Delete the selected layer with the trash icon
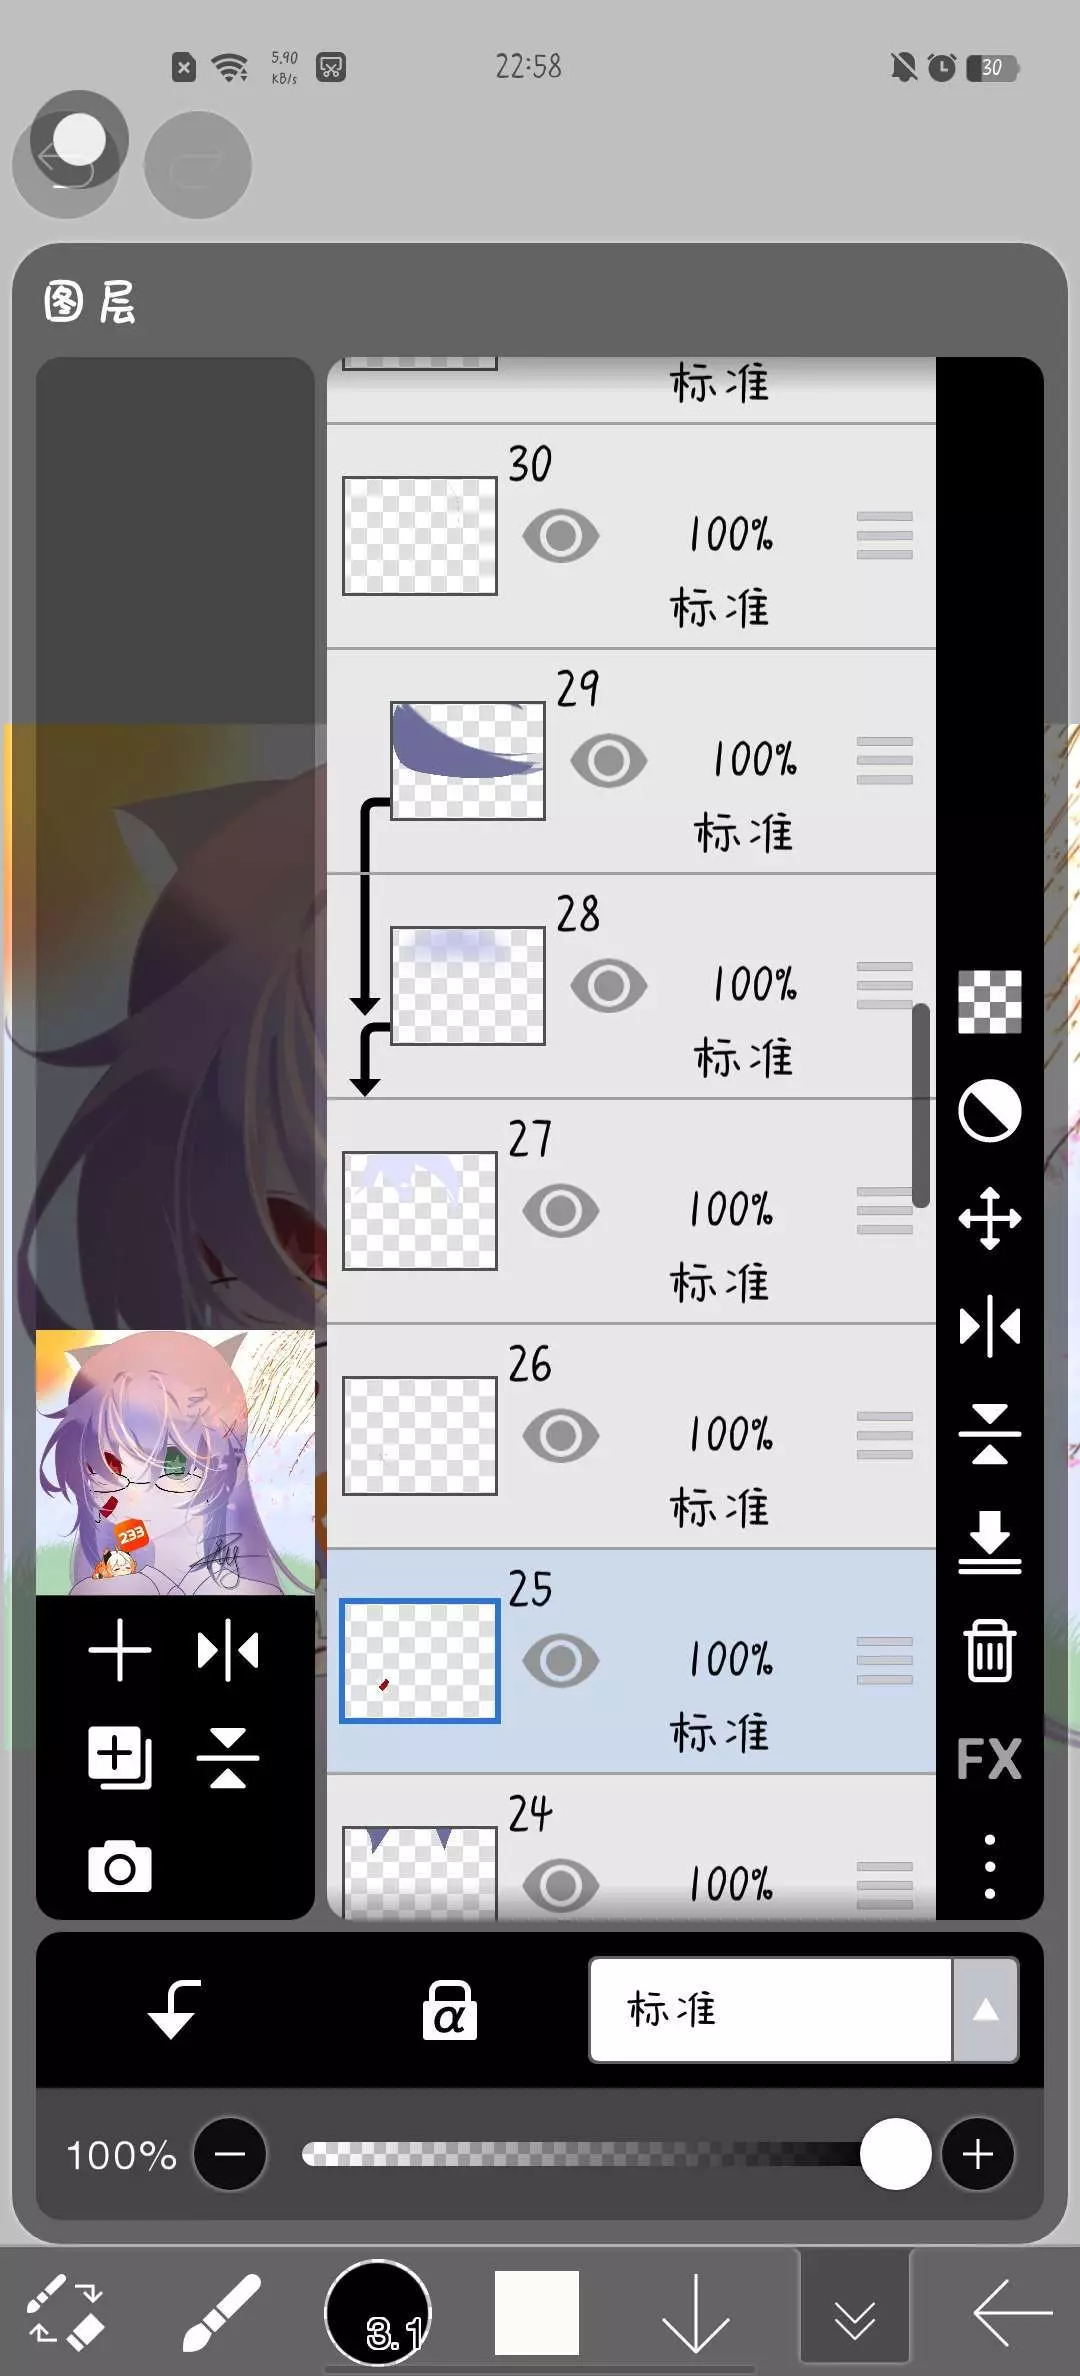Image resolution: width=1080 pixels, height=2376 pixels. [x=990, y=1651]
